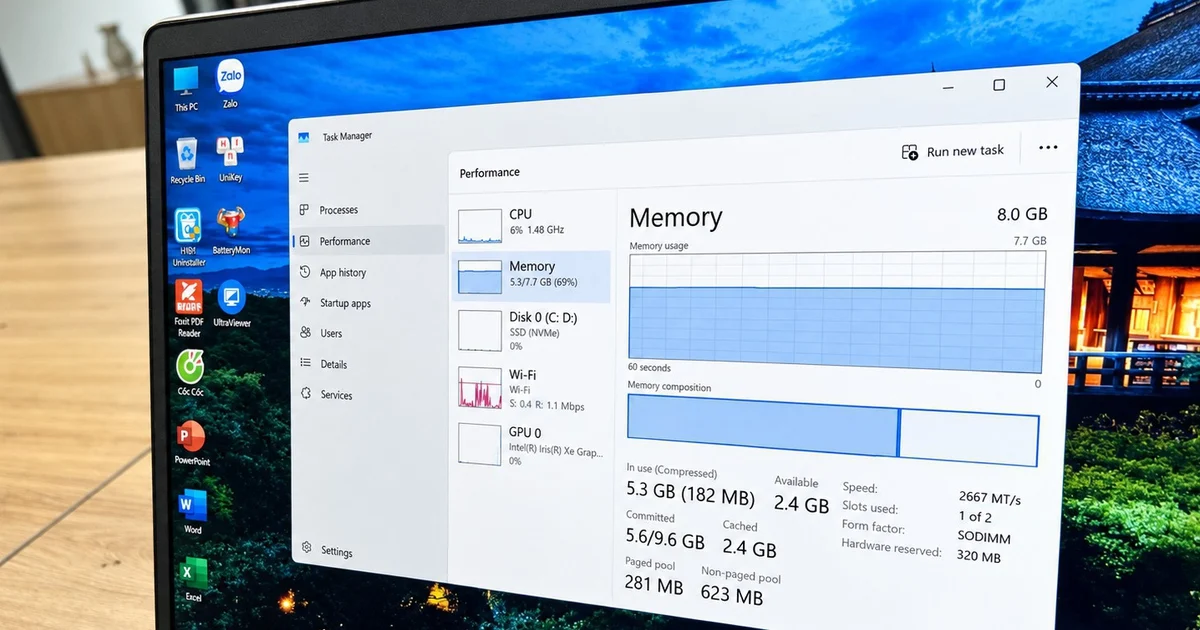Click the Startup apps sidebar icon
The image size is (1200, 630).
[x=305, y=302]
